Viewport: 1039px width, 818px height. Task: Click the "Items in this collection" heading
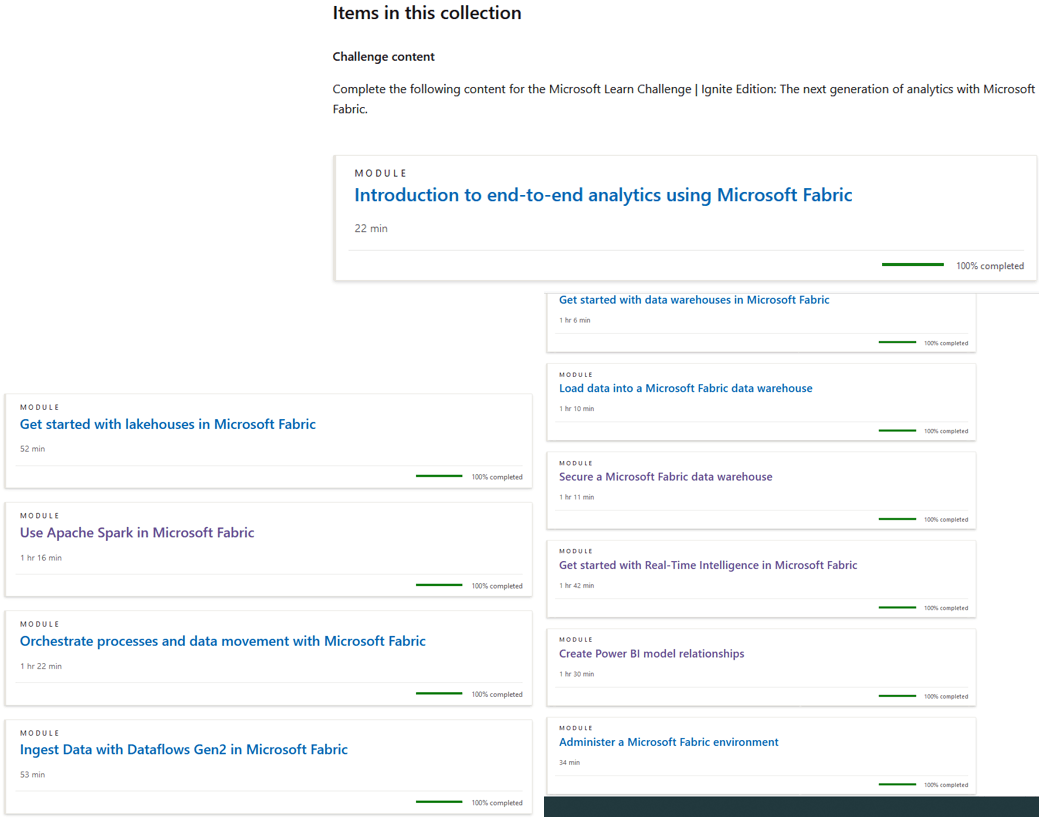[x=427, y=13]
